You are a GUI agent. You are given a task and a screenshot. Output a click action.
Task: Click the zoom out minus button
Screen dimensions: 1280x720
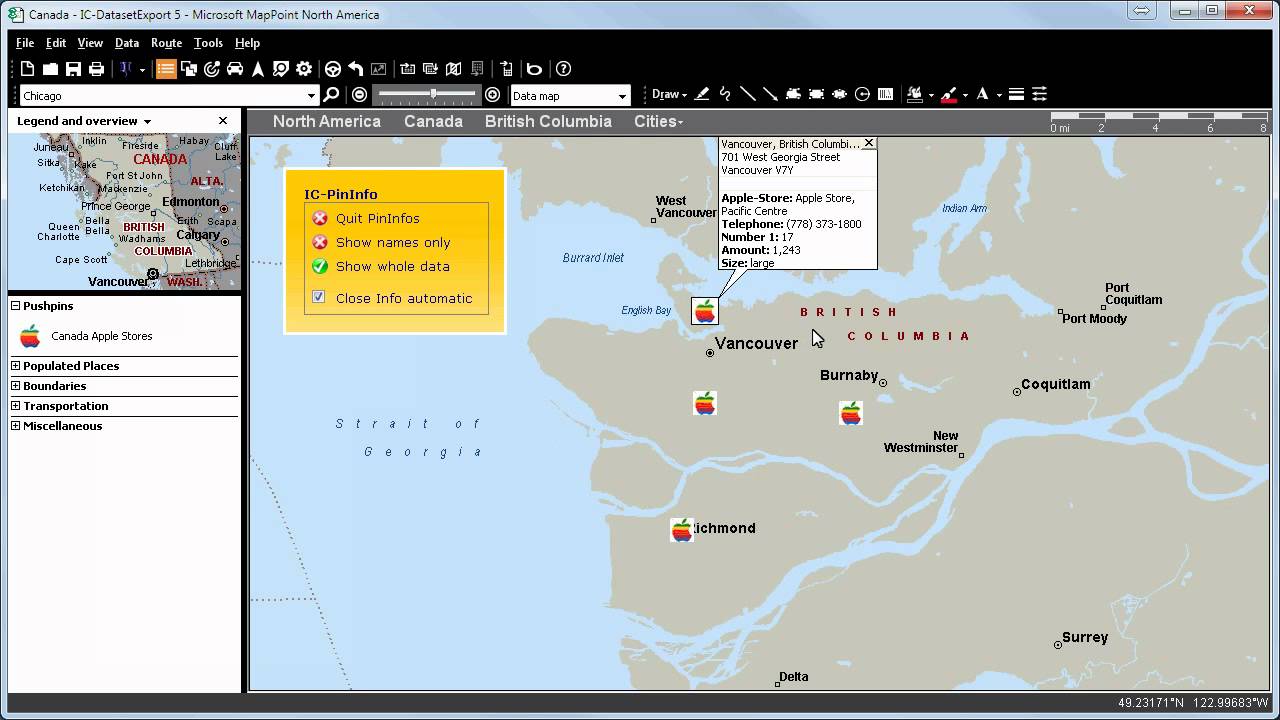pyautogui.click(x=360, y=95)
